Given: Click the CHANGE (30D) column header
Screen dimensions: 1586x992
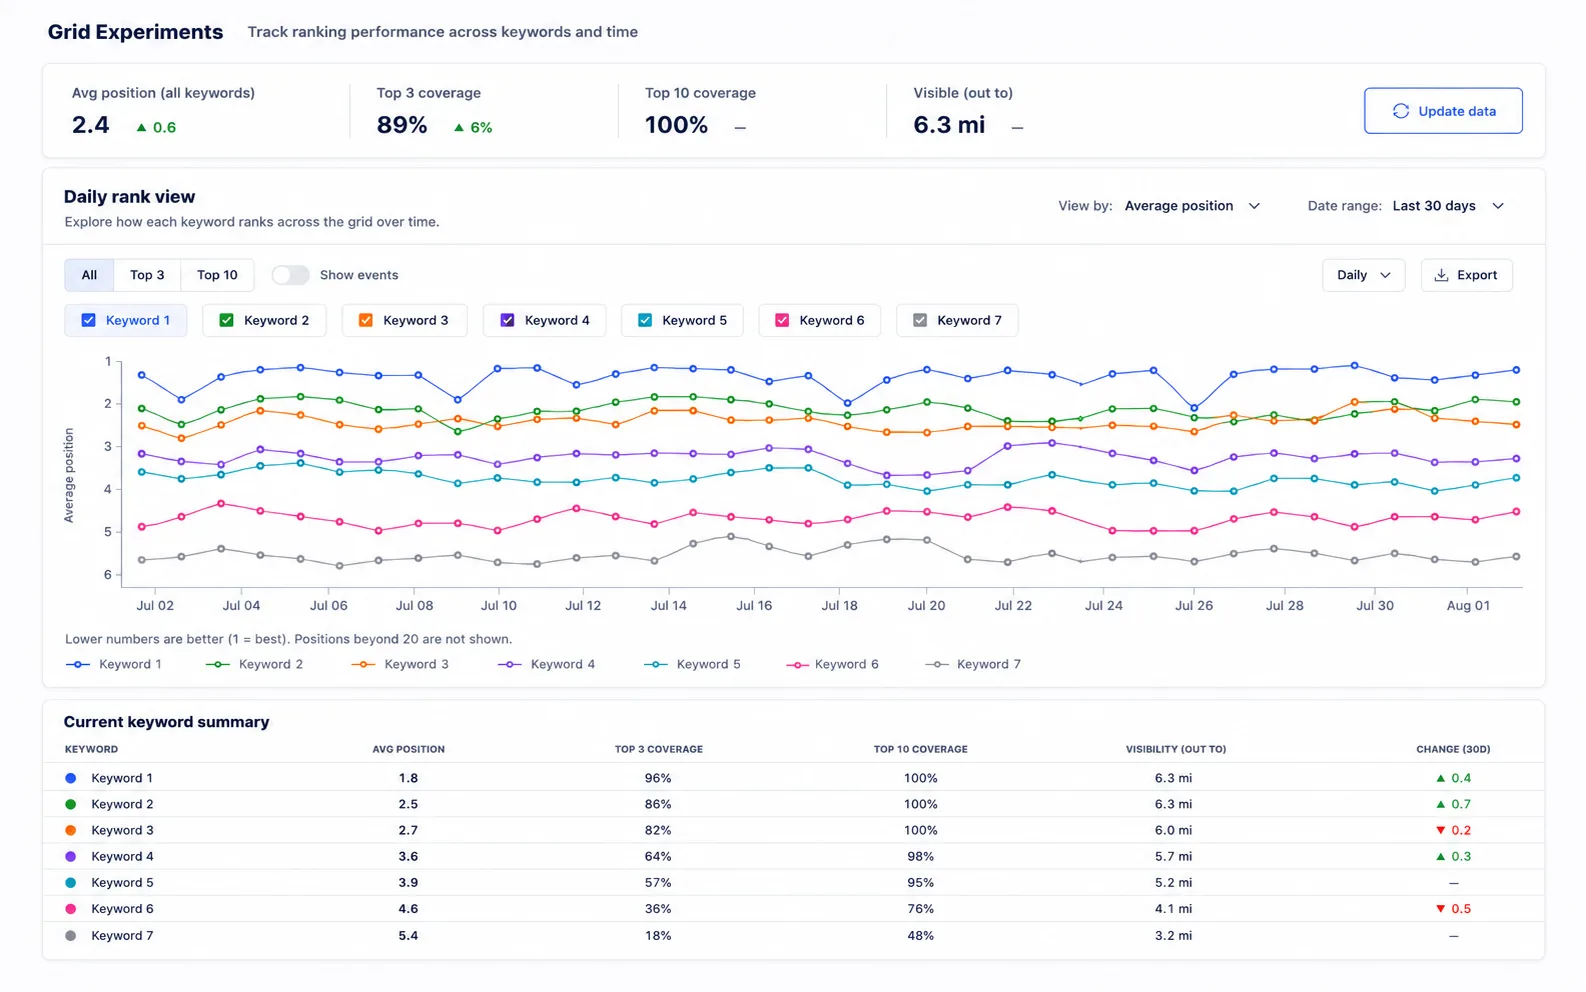Looking at the screenshot, I should click(1453, 749).
